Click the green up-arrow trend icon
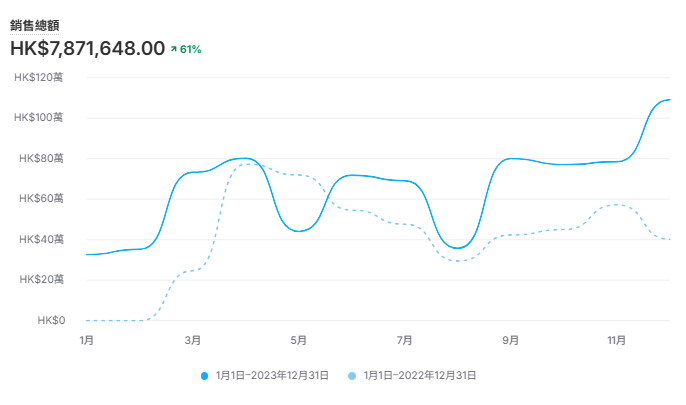The width and height of the screenshot is (686, 405). [174, 49]
